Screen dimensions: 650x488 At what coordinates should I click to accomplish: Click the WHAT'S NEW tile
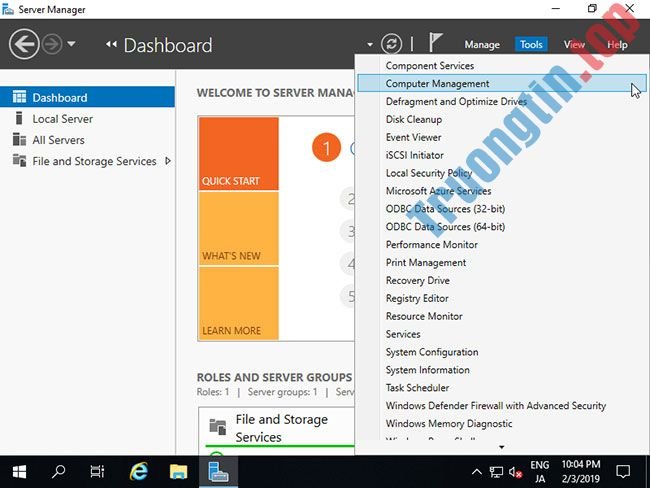tap(239, 229)
